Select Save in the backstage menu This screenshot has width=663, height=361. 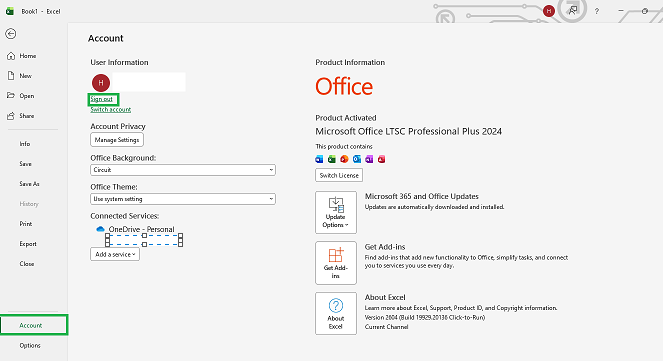point(25,164)
